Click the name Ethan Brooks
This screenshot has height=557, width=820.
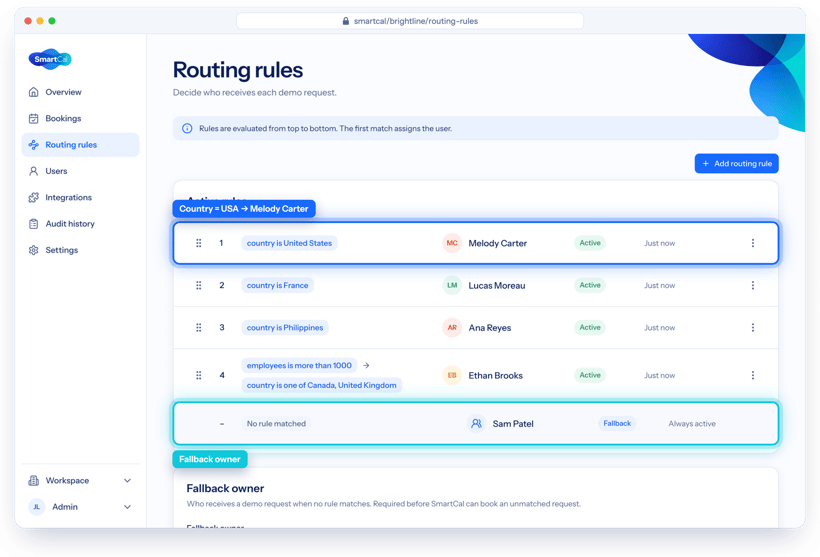pos(495,376)
